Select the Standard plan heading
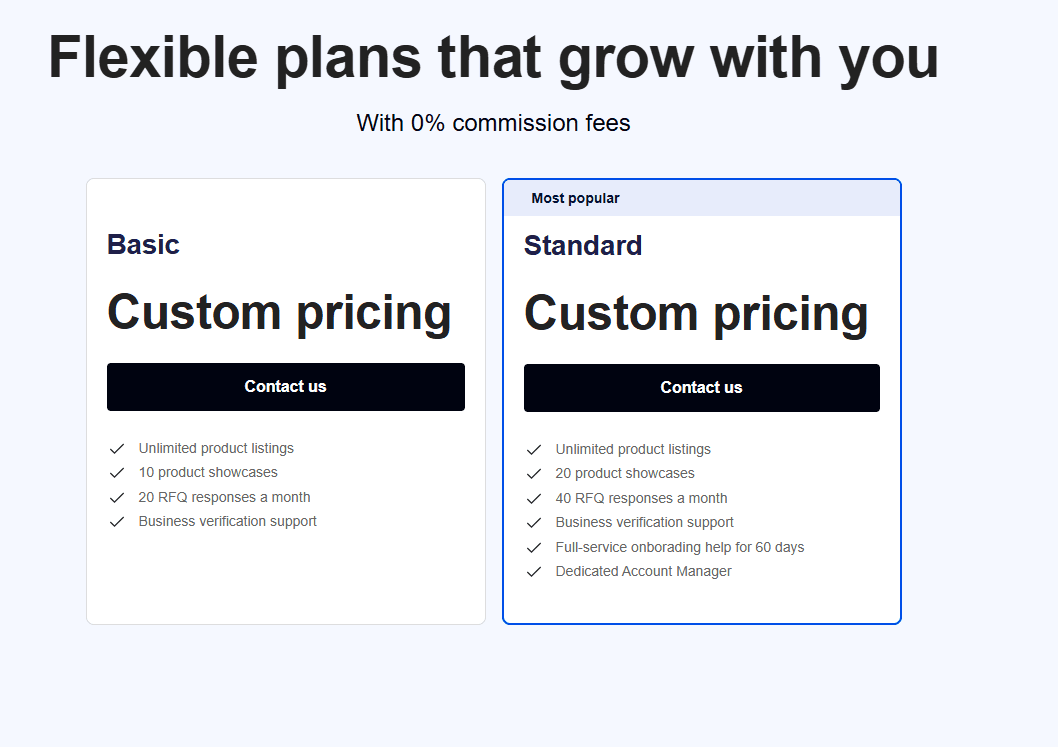This screenshot has height=747, width=1058. (583, 246)
